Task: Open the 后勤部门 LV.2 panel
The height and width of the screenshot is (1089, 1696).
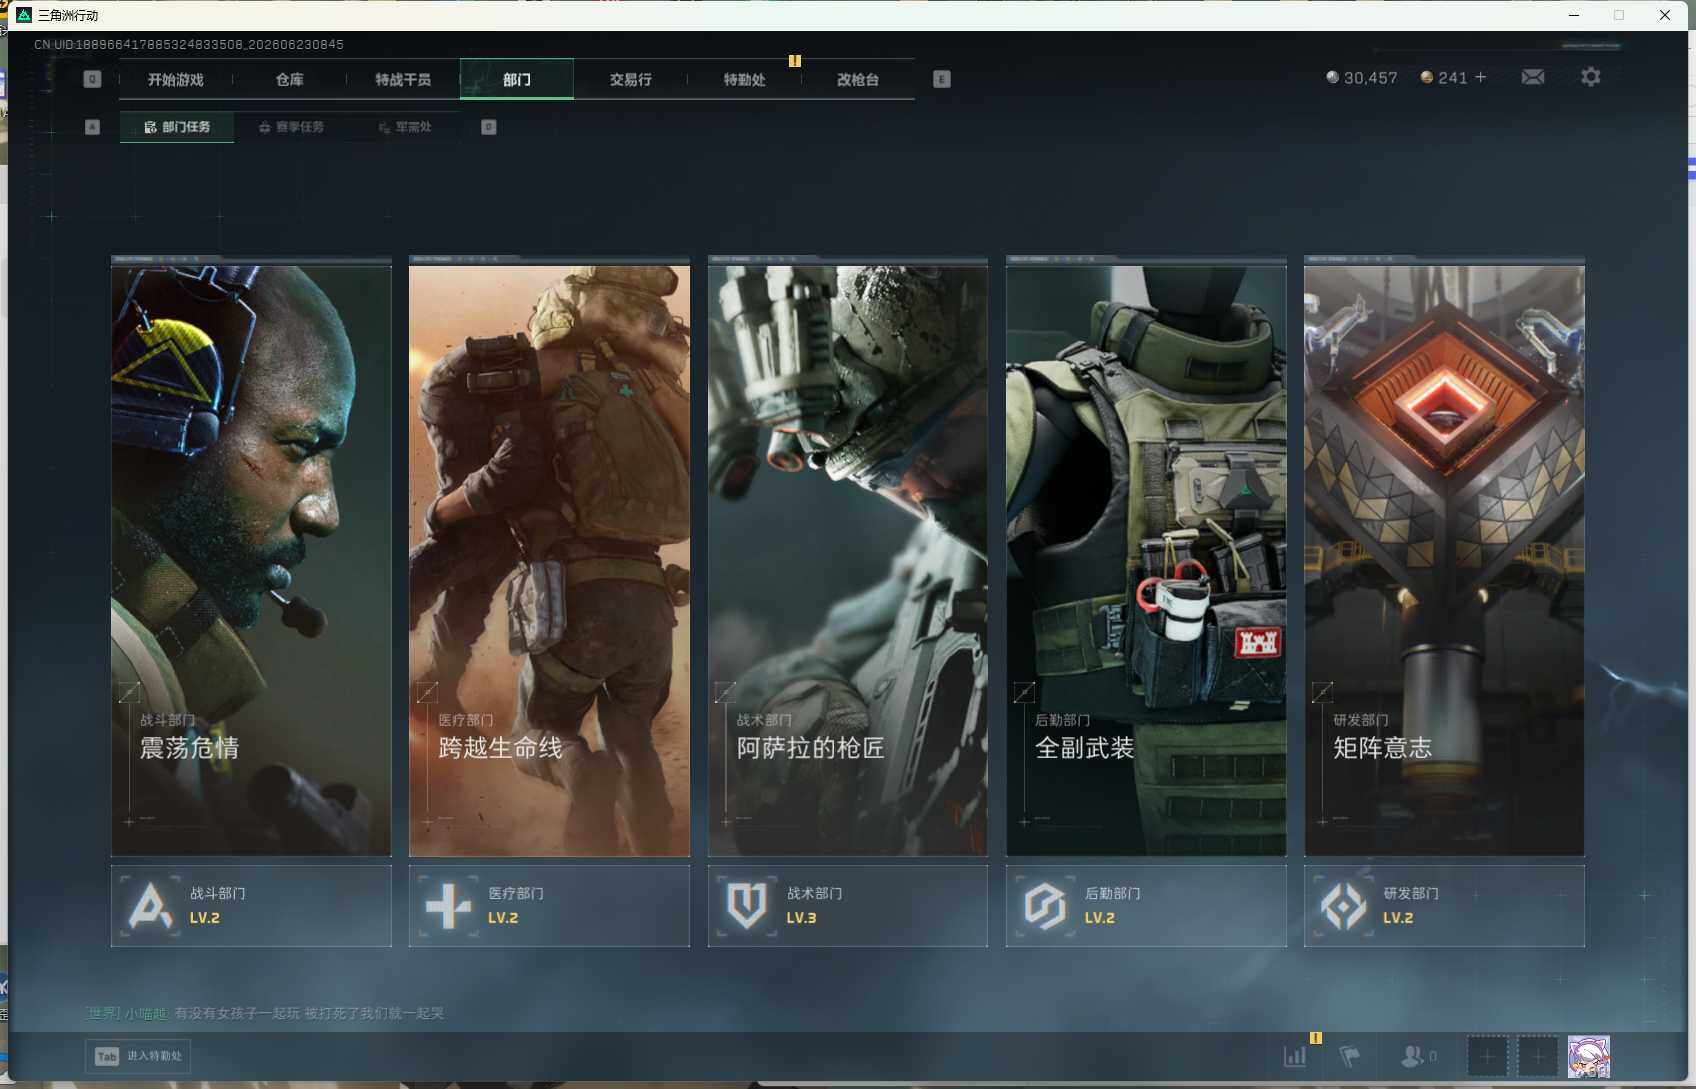Action: coord(1146,906)
